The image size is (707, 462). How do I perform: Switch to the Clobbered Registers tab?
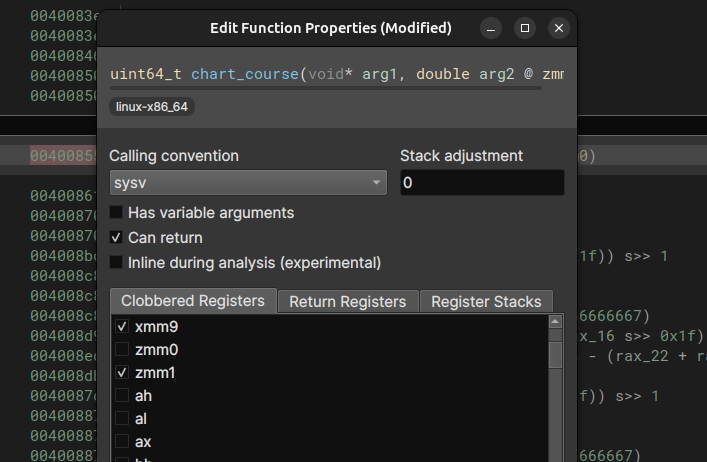click(x=193, y=301)
